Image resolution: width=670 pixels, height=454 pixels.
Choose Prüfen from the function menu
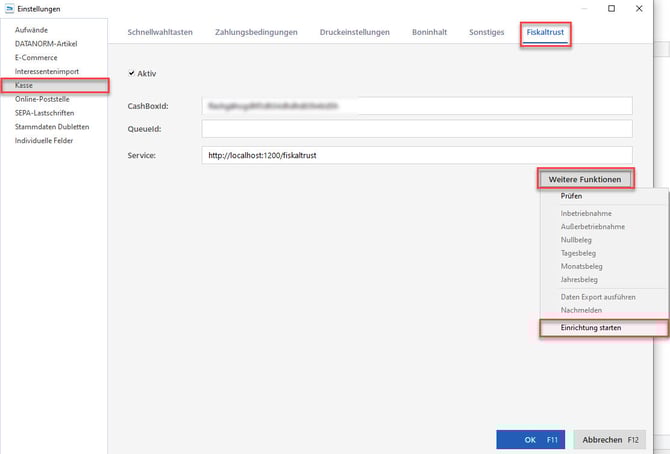click(572, 197)
